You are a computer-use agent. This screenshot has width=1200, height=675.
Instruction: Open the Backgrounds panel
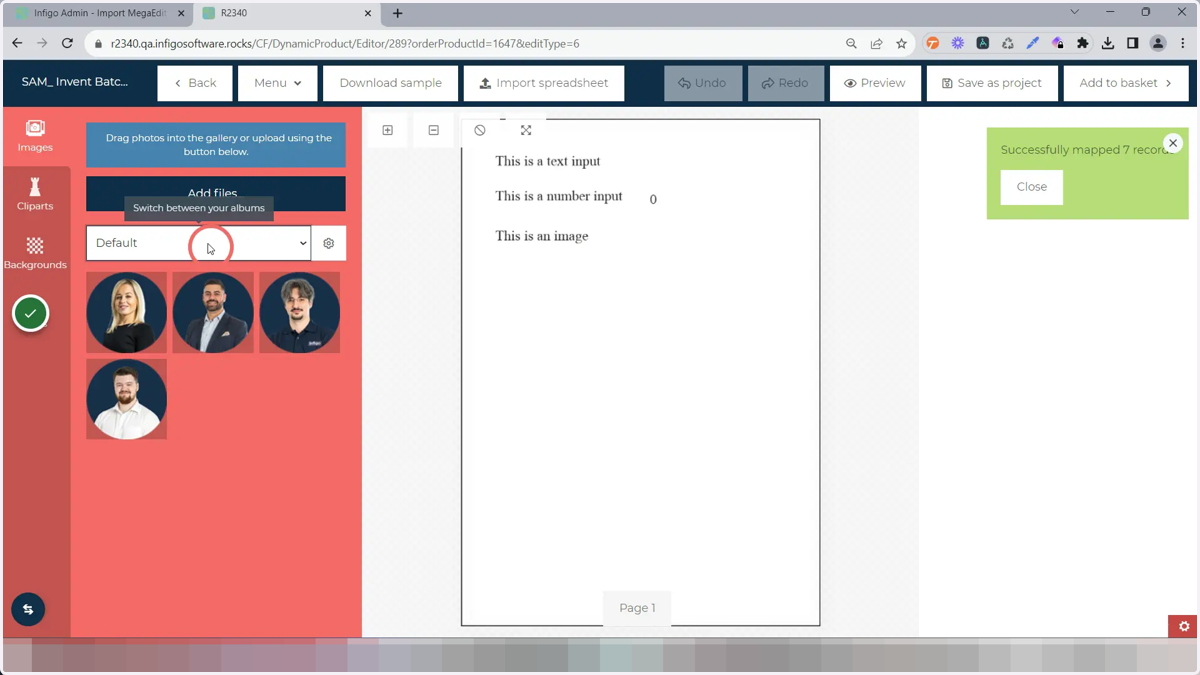click(35, 253)
